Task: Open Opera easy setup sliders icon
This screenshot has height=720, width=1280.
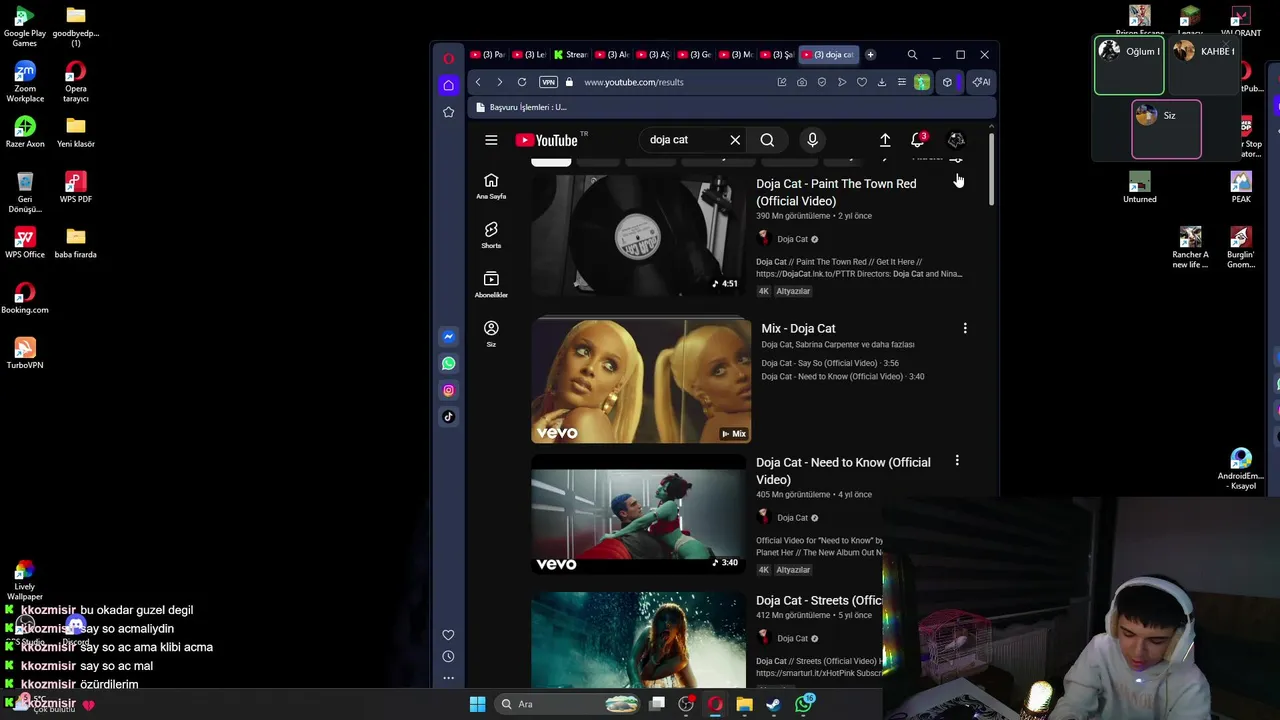Action: 902,82
